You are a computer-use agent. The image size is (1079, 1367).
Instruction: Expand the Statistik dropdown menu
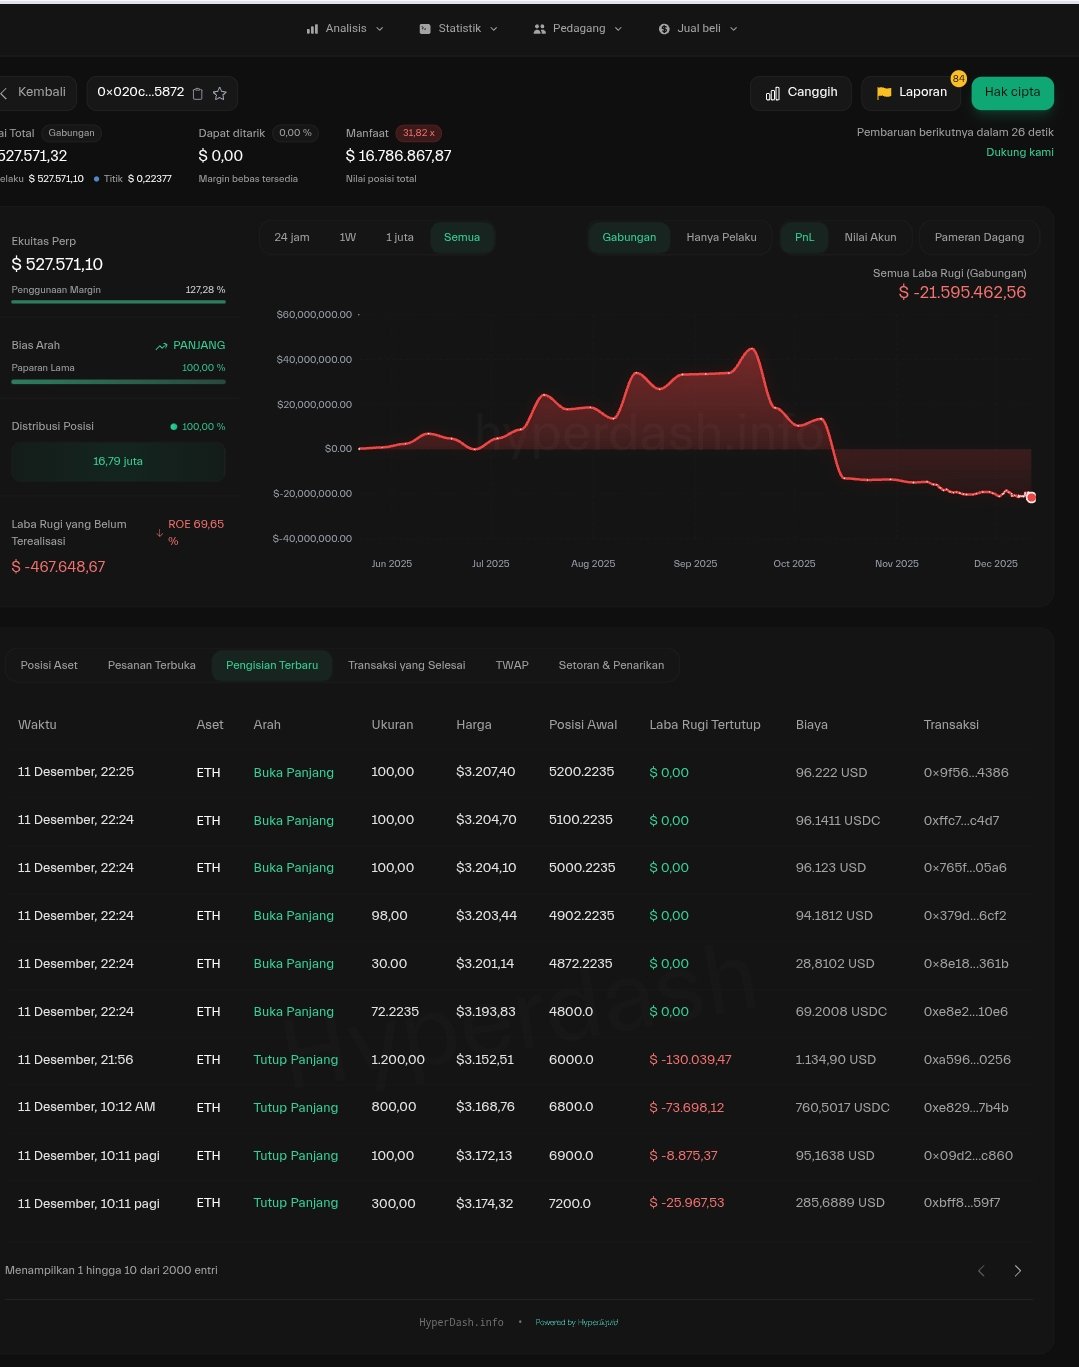pyautogui.click(x=459, y=29)
